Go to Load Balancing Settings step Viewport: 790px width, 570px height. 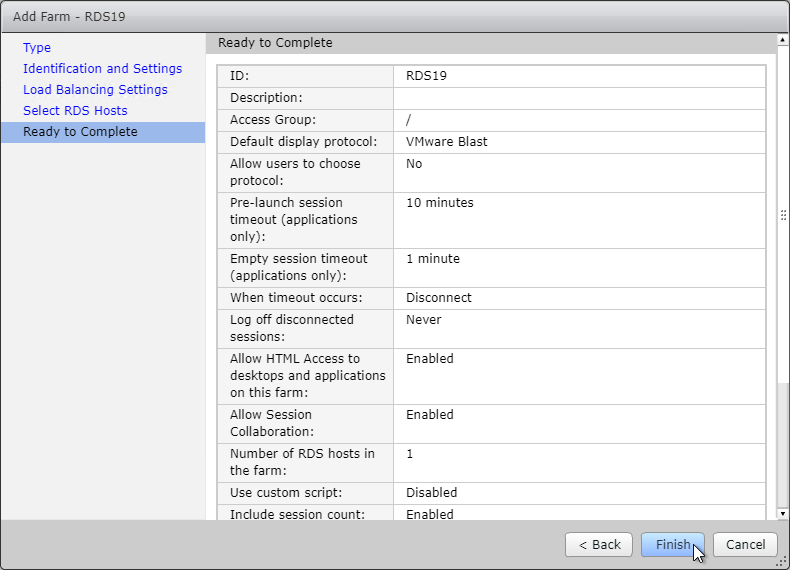95,90
